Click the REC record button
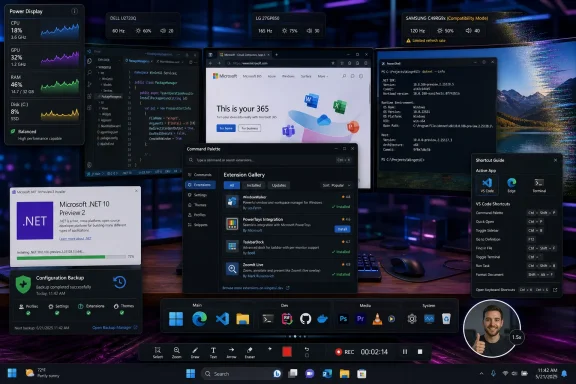Image resolution: width=576 pixels, height=384 pixels. click(x=345, y=352)
